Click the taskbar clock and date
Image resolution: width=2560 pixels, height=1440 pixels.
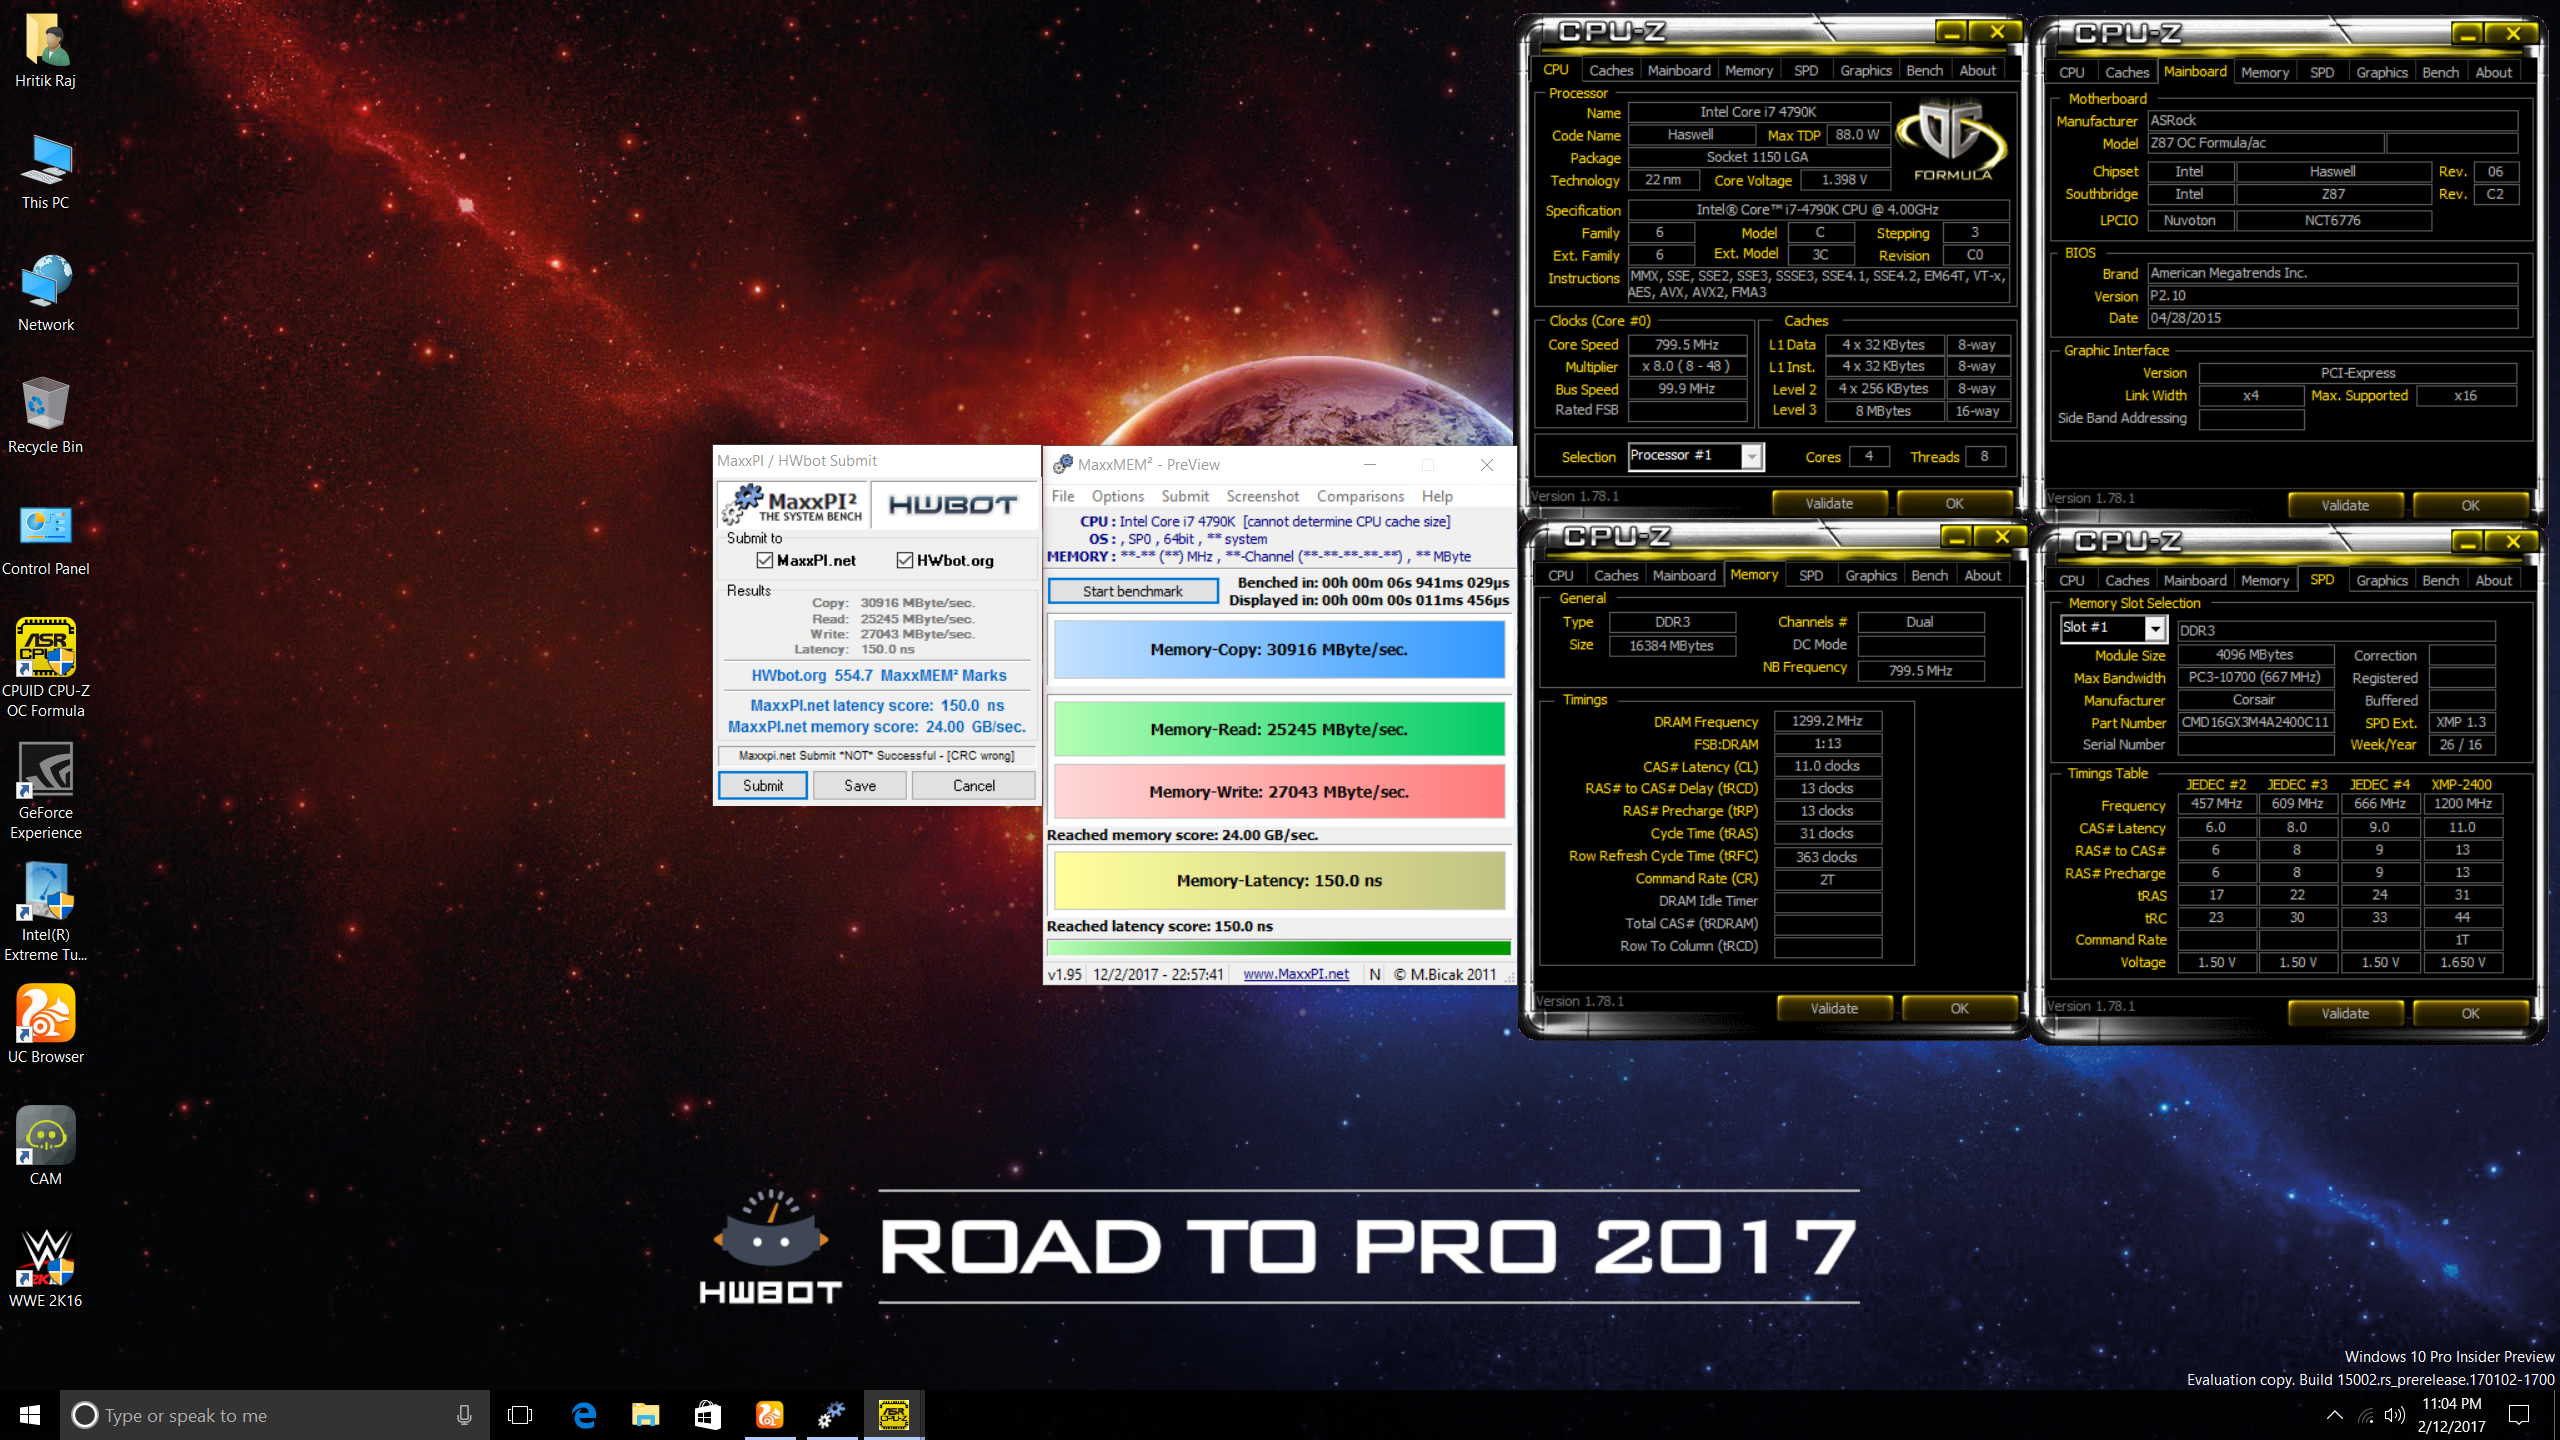pyautogui.click(x=2451, y=1415)
